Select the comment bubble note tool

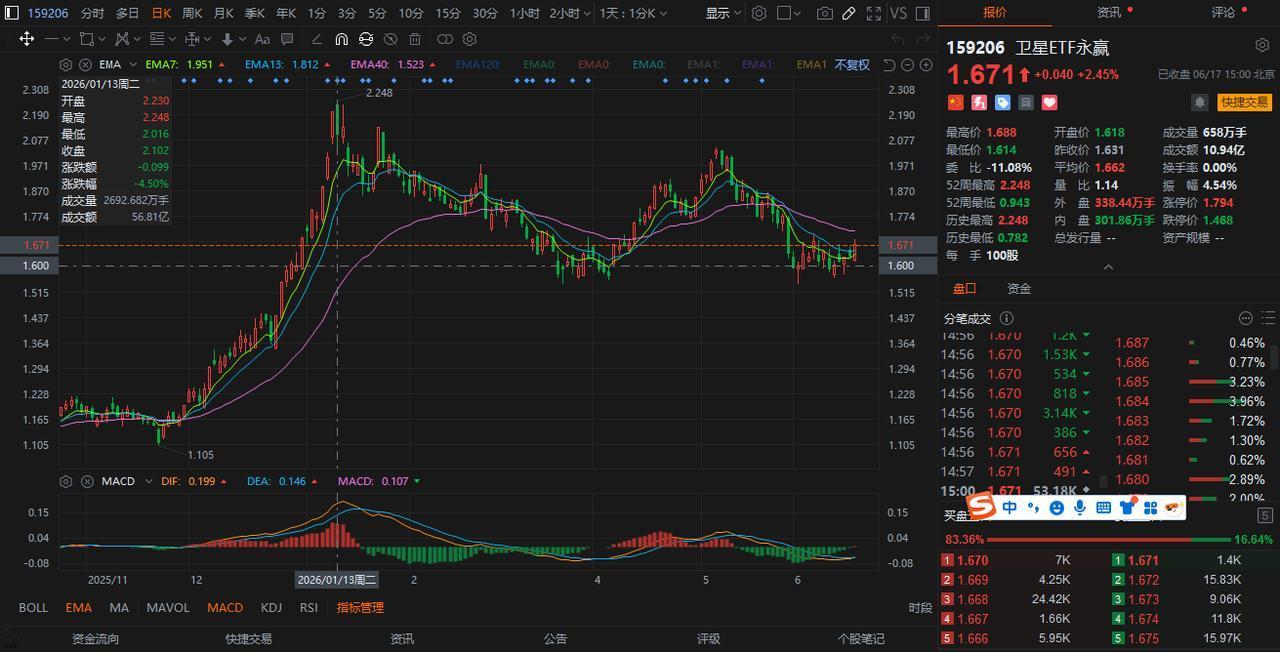287,39
